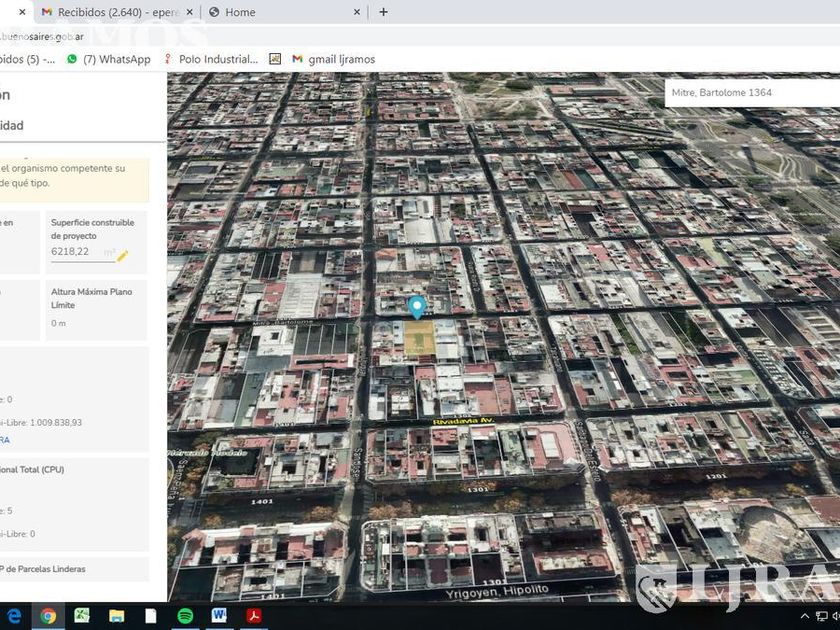The height and width of the screenshot is (630, 840).
Task: Open a new browser tab with plus button
Action: point(383,12)
